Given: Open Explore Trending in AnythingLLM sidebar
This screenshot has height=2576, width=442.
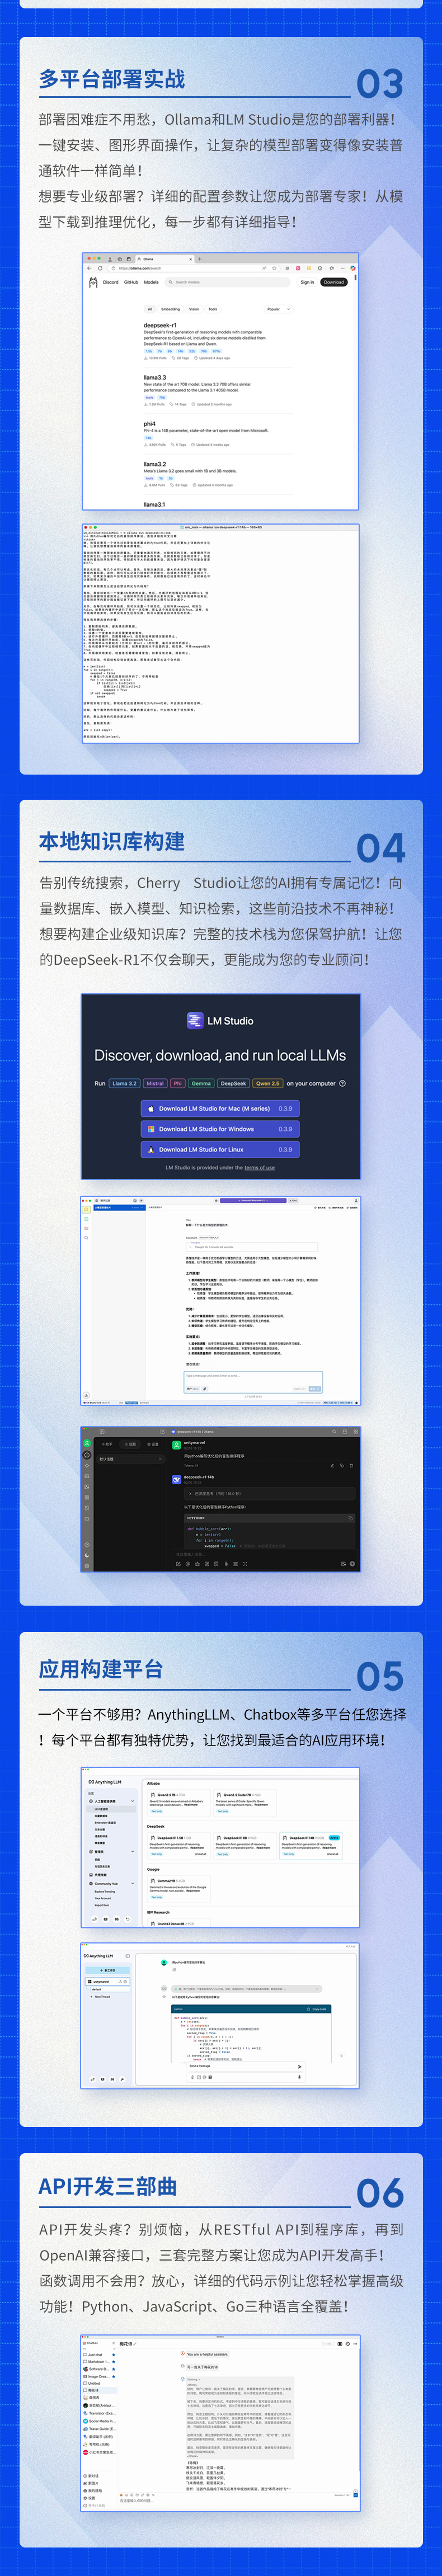Looking at the screenshot, I should (105, 1892).
